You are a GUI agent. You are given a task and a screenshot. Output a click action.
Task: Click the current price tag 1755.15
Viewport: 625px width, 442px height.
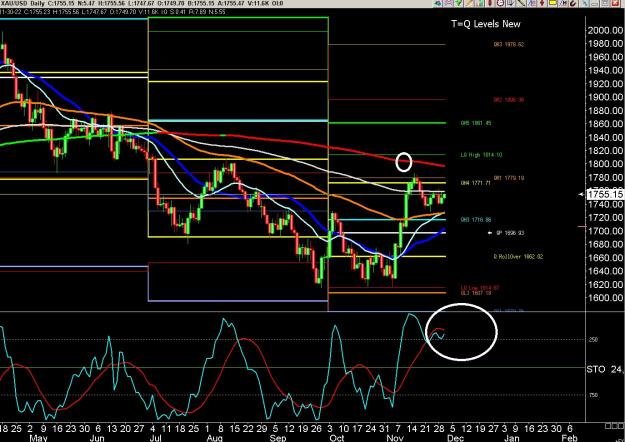point(605,194)
